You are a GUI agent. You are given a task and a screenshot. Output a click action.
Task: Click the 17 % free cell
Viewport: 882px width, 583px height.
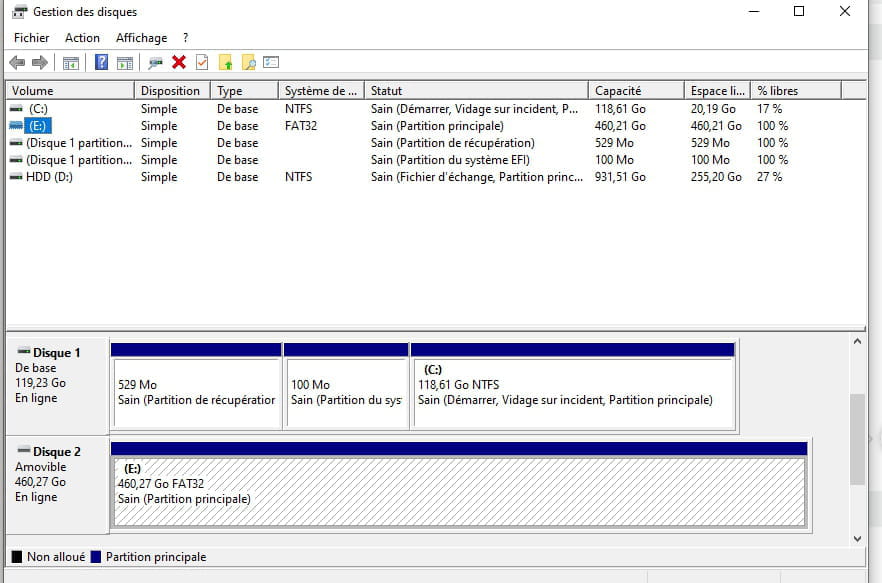770,109
